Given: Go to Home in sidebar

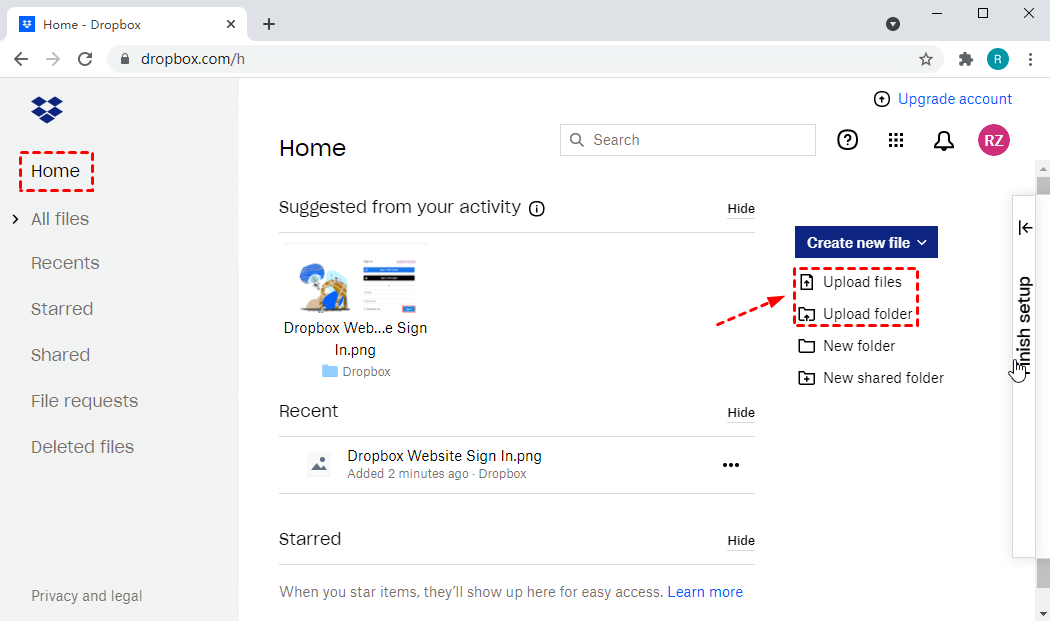Looking at the screenshot, I should click(x=56, y=171).
